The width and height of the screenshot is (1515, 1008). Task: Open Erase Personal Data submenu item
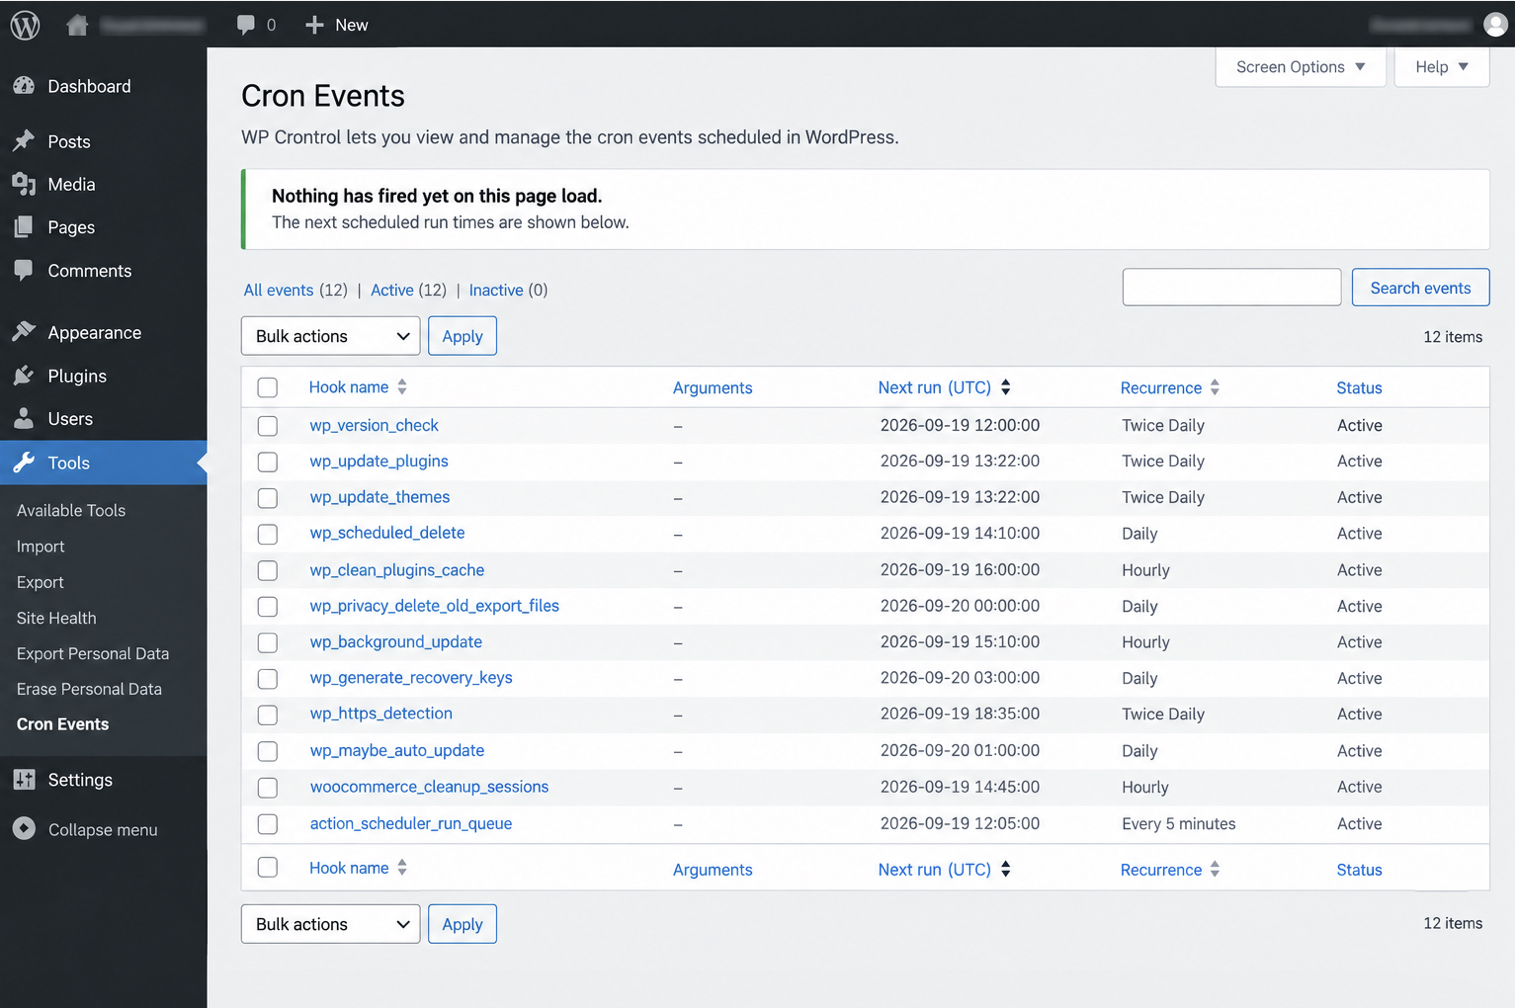tap(89, 689)
